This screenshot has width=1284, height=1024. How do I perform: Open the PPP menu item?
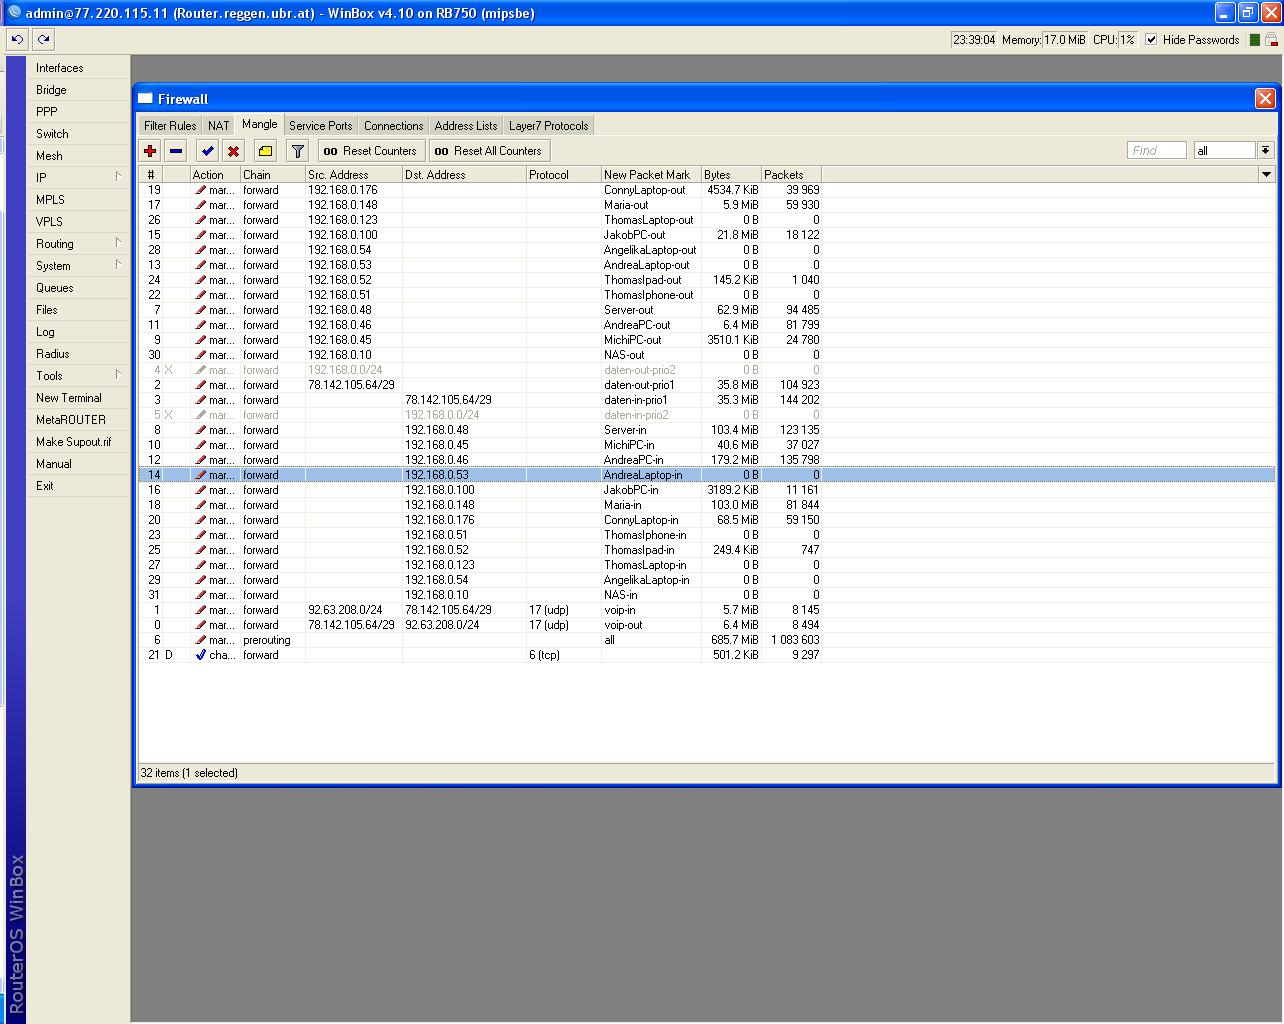(x=77, y=112)
